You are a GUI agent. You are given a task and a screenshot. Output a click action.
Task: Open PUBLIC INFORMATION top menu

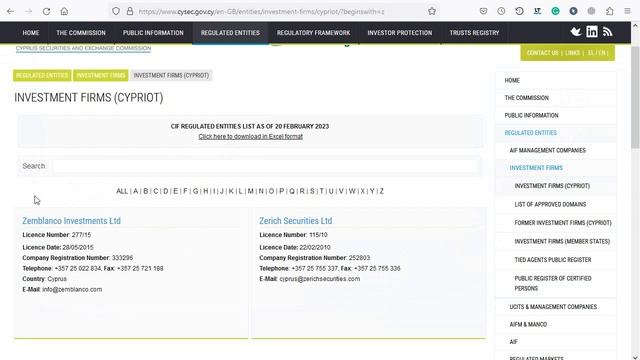pyautogui.click(x=153, y=33)
